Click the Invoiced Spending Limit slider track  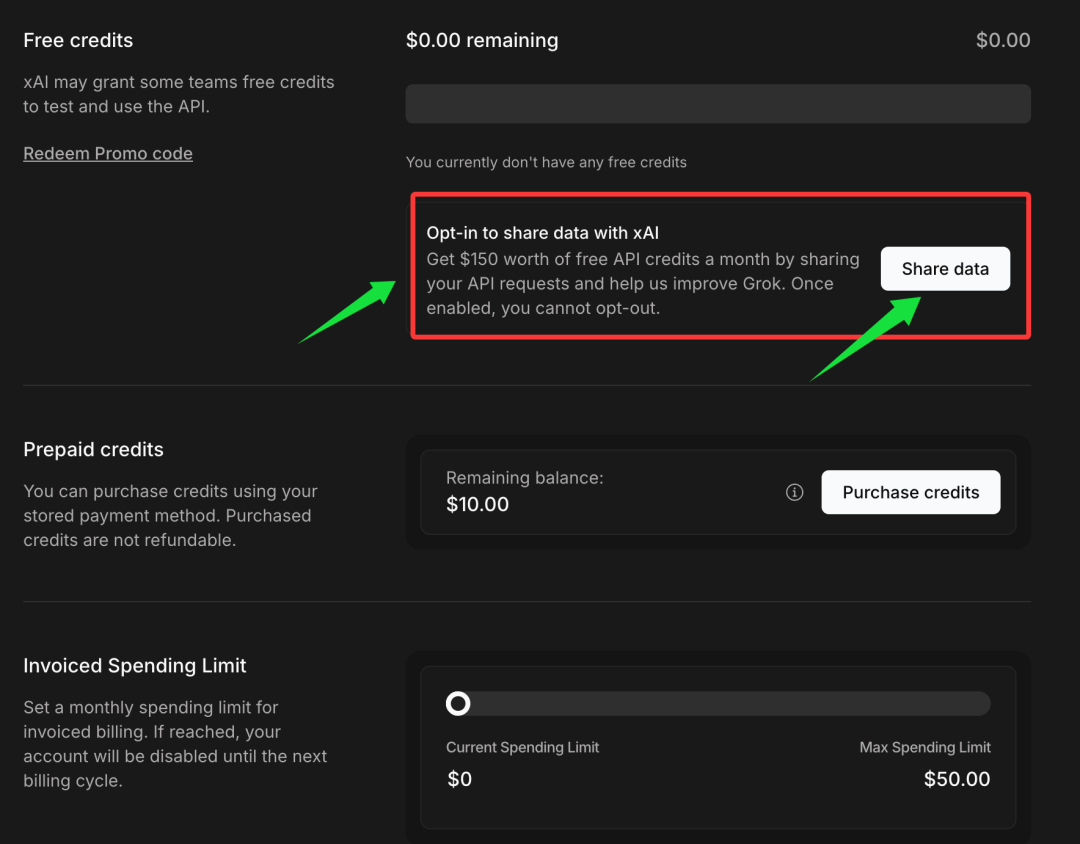[x=718, y=703]
